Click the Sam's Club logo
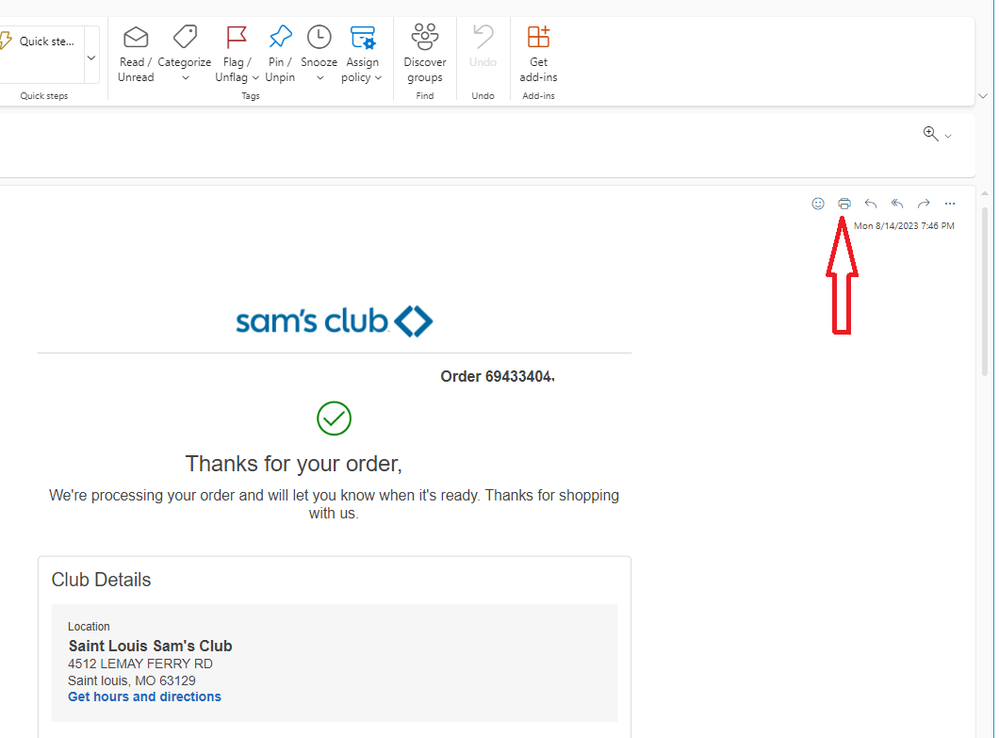Screen dimensions: 999x738 [x=334, y=321]
